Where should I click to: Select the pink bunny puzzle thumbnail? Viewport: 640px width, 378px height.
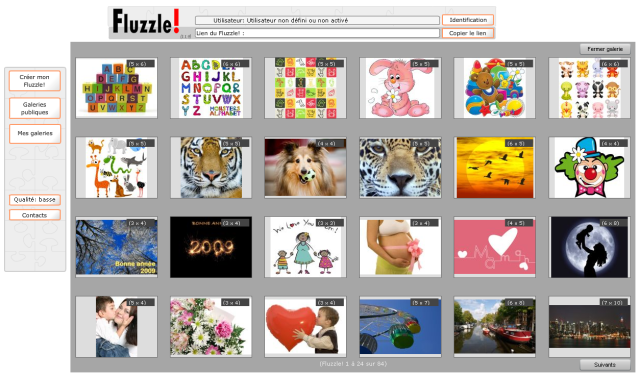[400, 88]
